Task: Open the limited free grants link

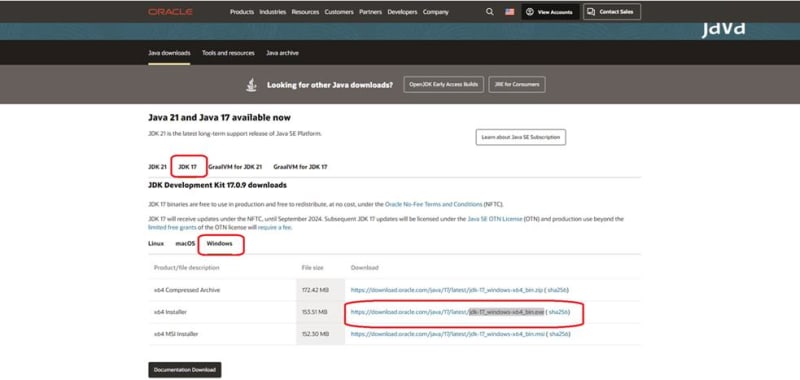Action: pos(172,227)
